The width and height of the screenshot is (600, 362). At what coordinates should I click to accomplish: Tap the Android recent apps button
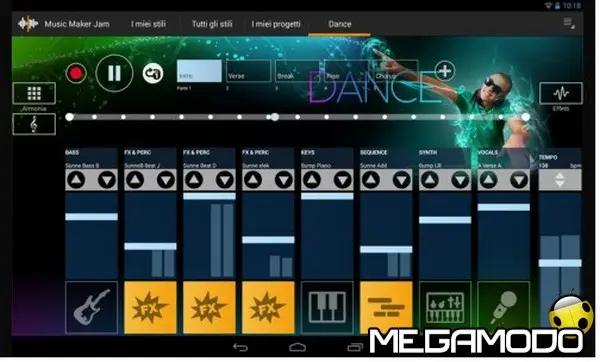click(355, 347)
